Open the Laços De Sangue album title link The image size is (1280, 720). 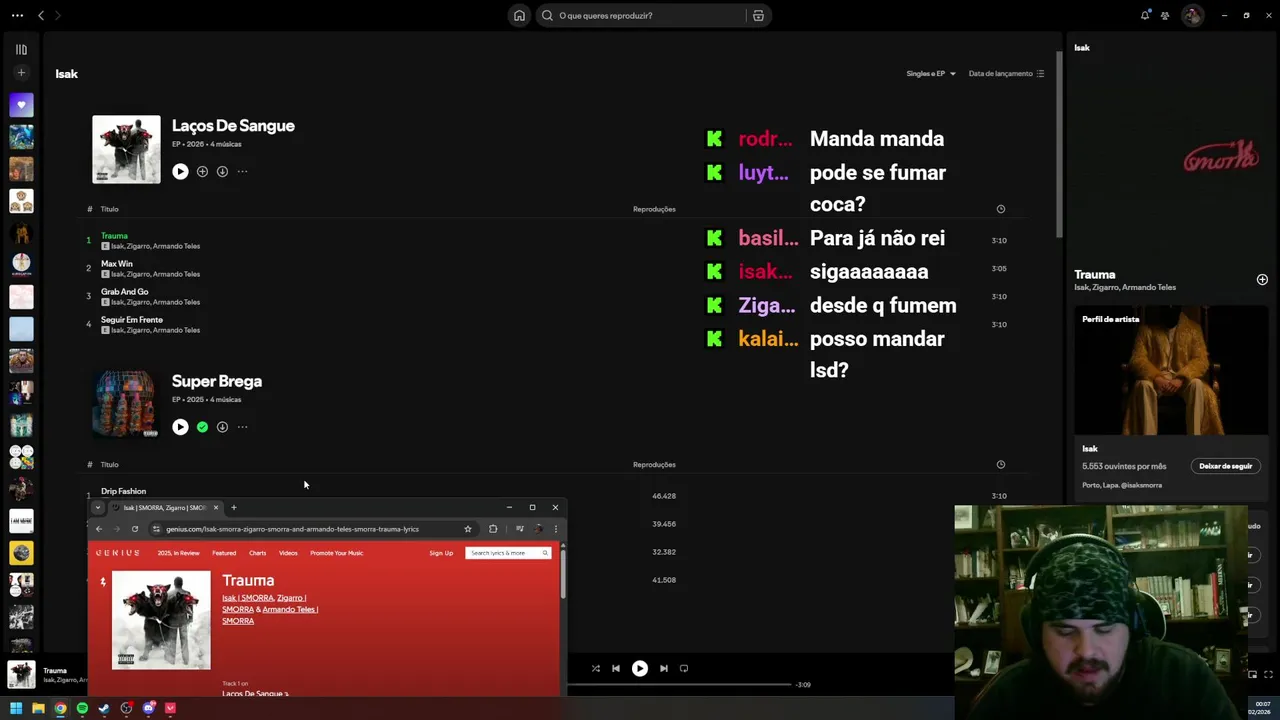click(233, 126)
